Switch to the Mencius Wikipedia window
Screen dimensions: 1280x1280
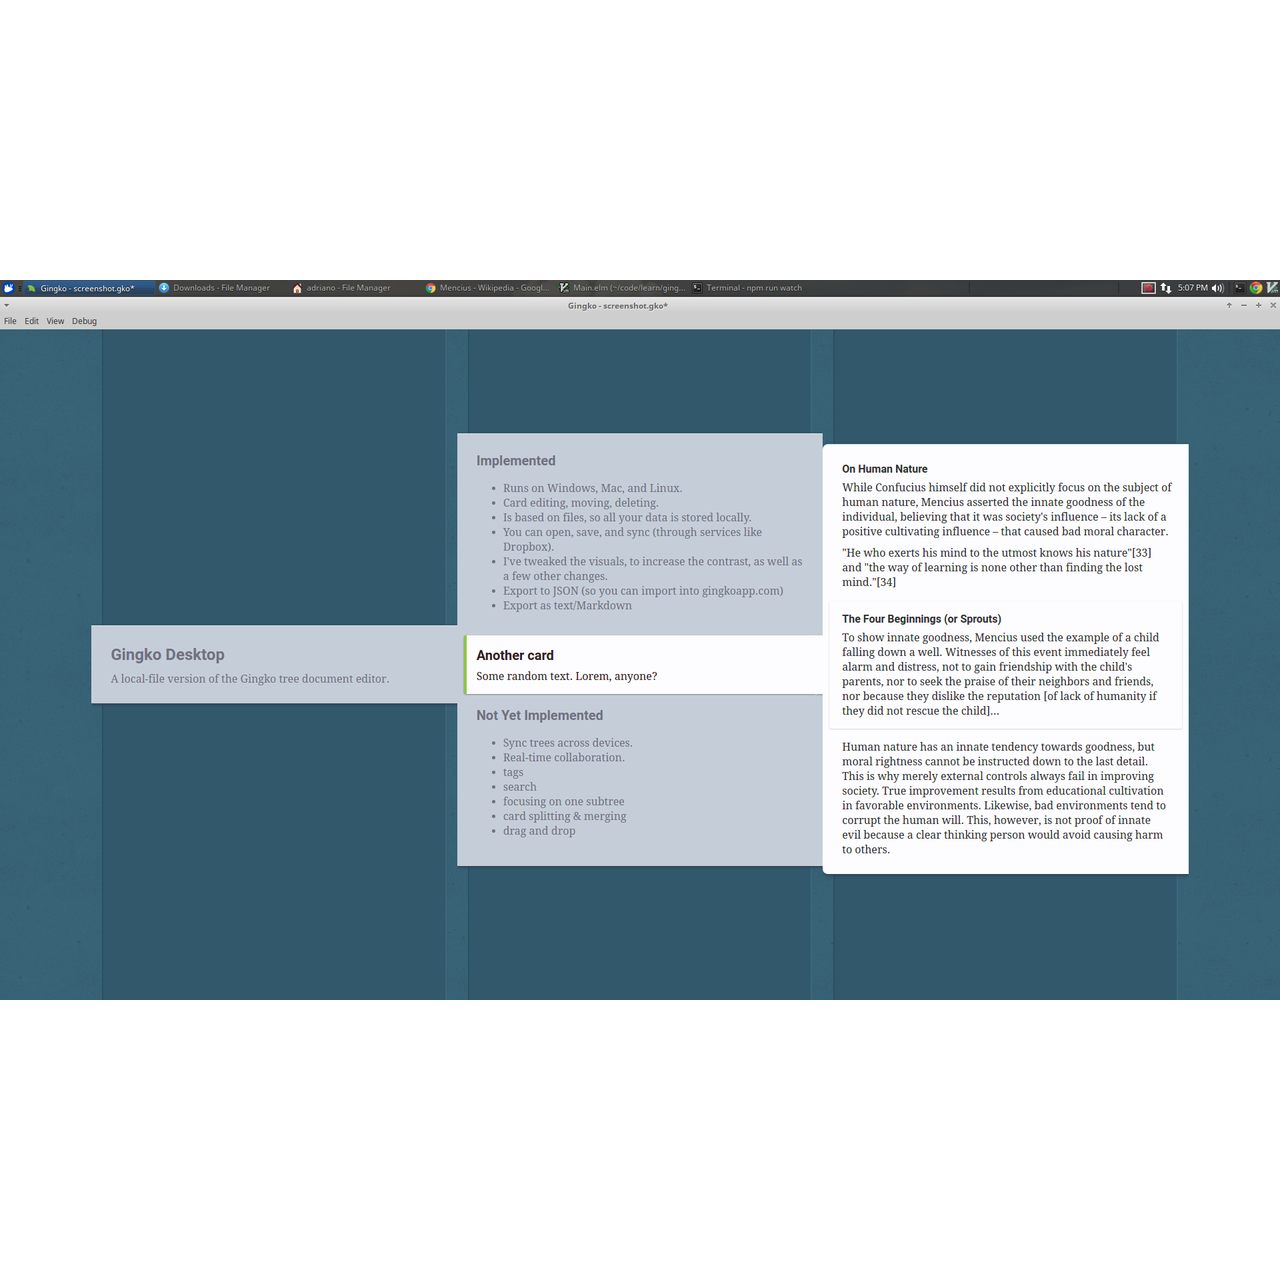[x=490, y=288]
